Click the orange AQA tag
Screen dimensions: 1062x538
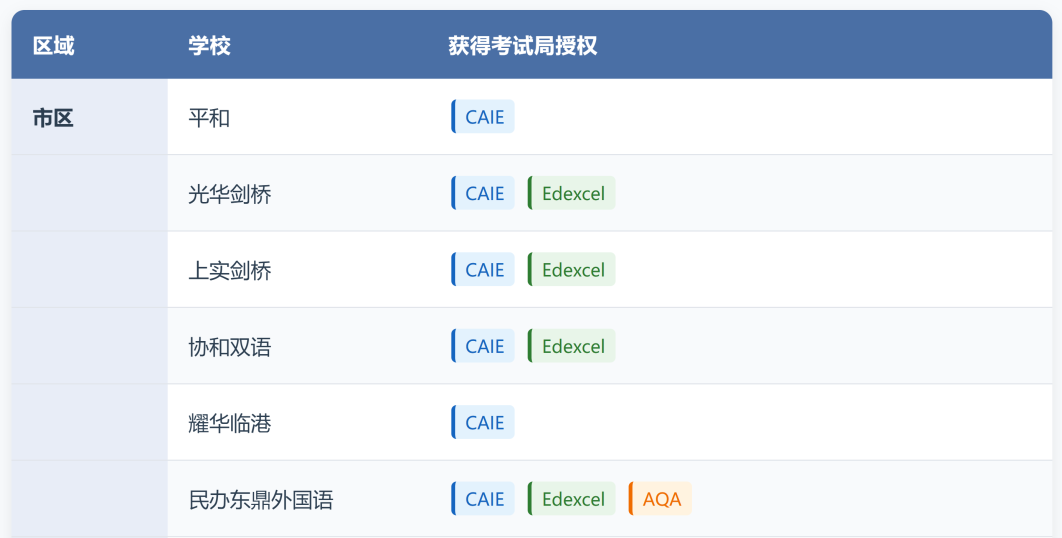661,499
